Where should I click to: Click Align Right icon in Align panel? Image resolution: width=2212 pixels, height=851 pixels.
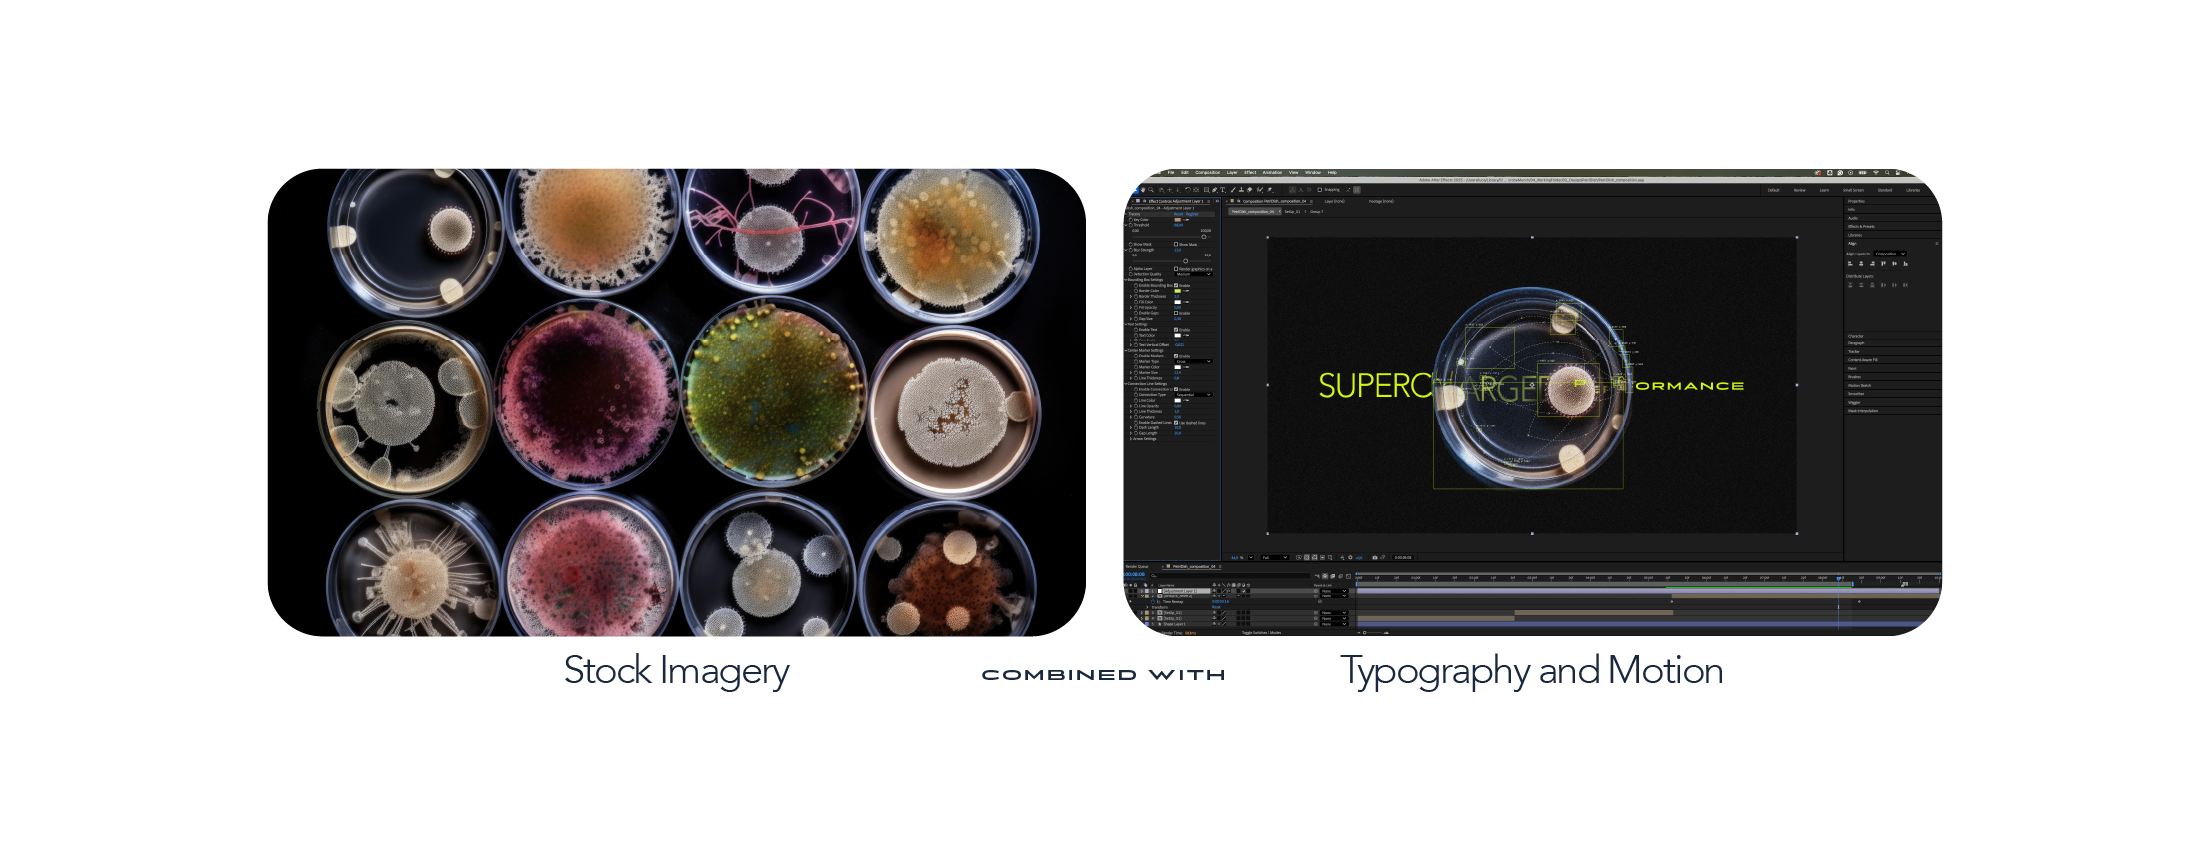[1872, 264]
